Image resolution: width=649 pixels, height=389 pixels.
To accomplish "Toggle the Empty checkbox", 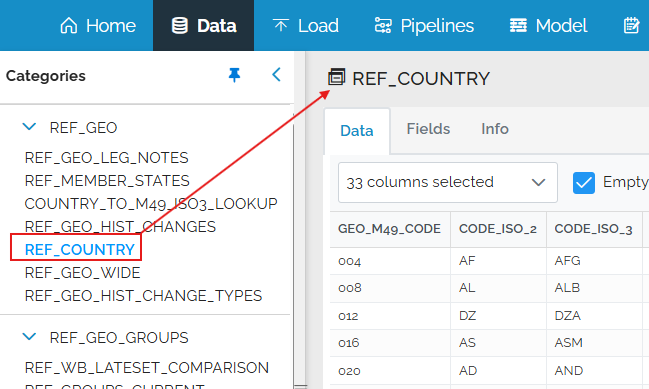I will point(584,183).
